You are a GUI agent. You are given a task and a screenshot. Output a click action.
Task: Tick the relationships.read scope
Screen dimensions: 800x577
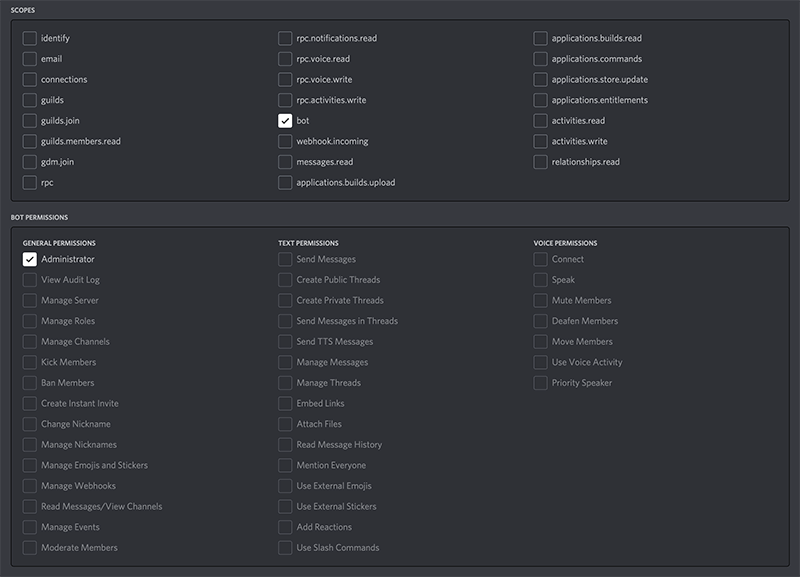[x=541, y=162]
